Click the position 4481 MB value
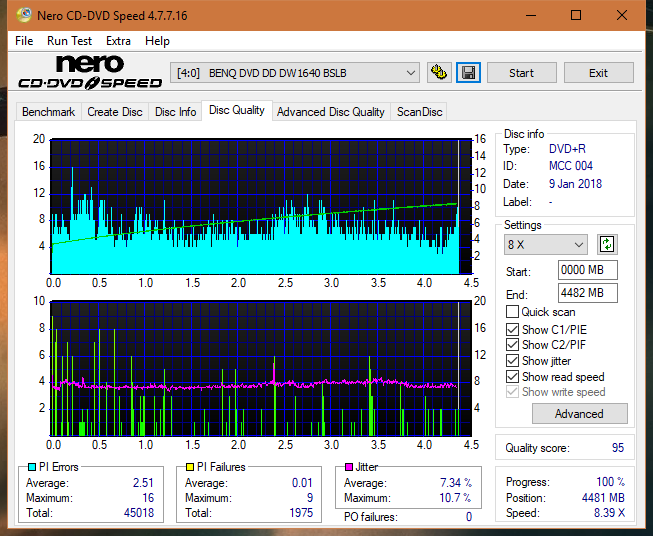 click(603, 498)
